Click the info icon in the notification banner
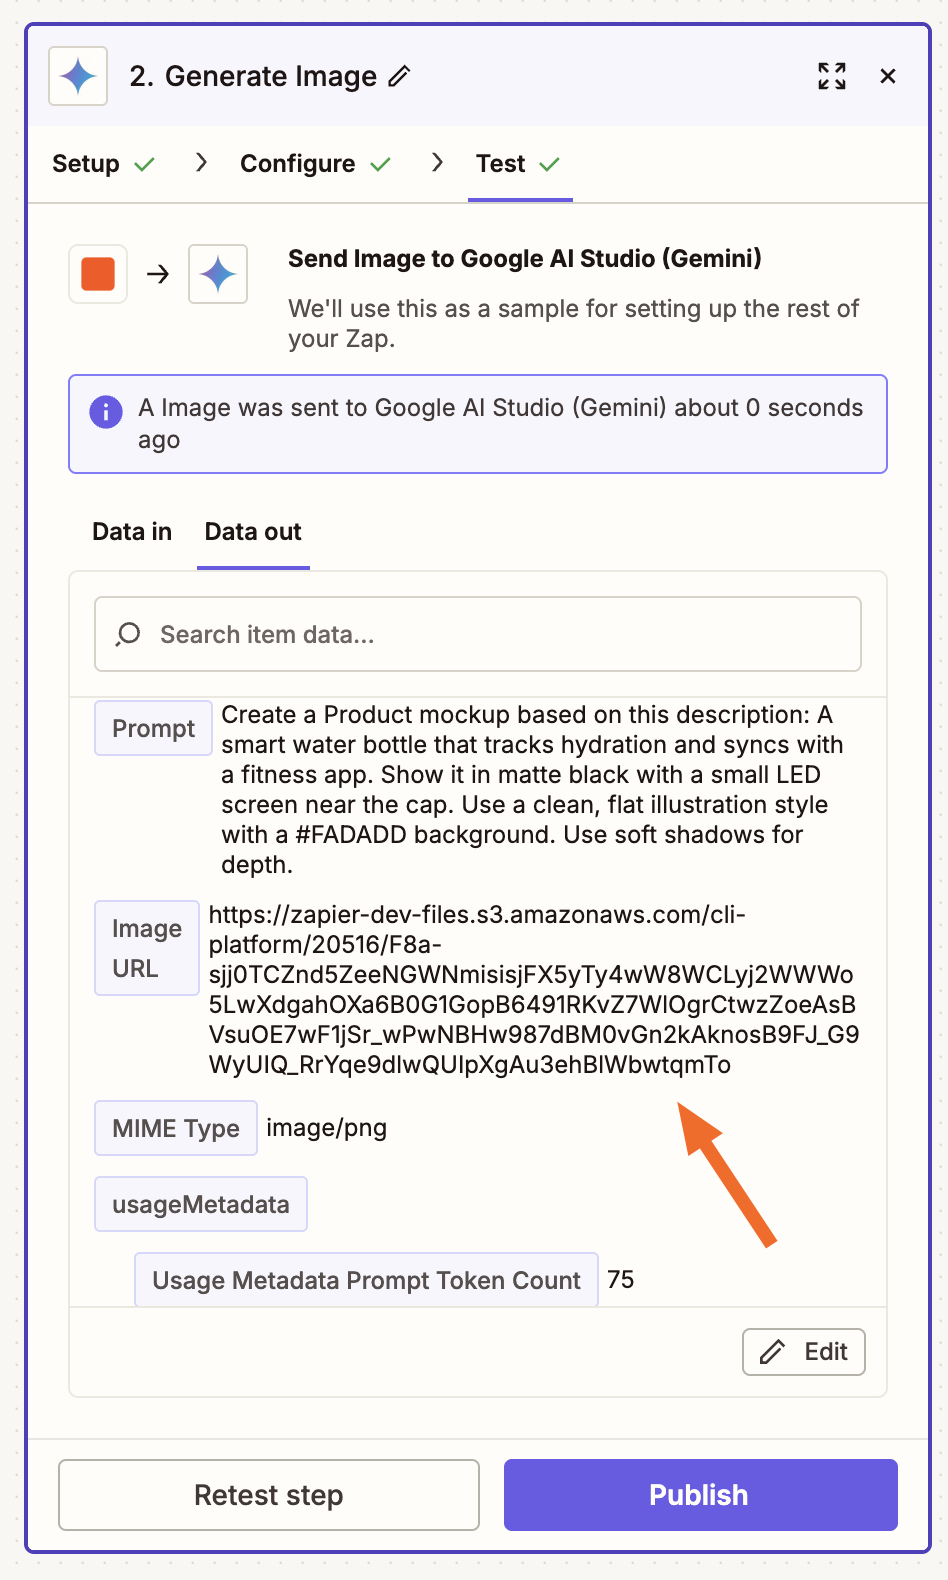The width and height of the screenshot is (948, 1580). pos(105,411)
